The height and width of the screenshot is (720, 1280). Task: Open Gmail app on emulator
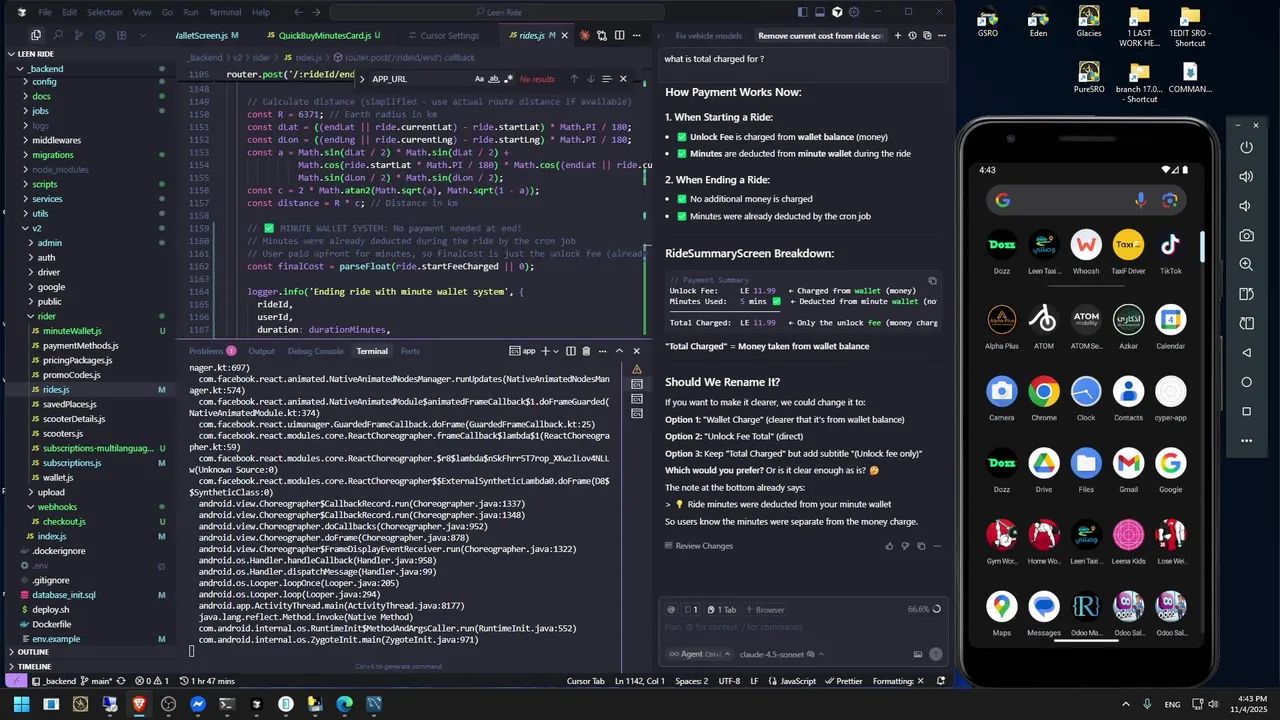tap(1128, 470)
